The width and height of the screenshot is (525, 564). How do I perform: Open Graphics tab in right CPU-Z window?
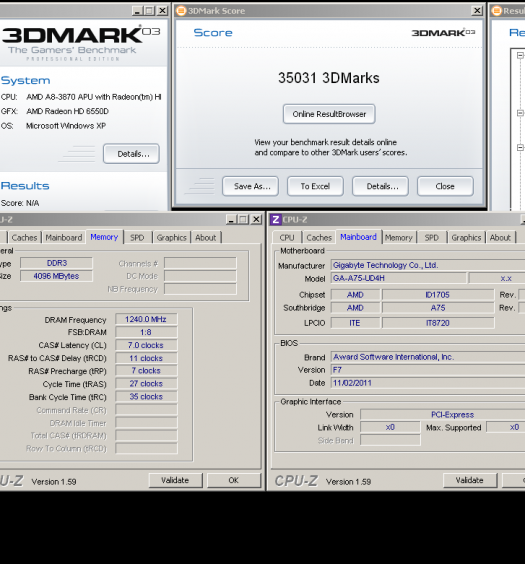point(466,237)
